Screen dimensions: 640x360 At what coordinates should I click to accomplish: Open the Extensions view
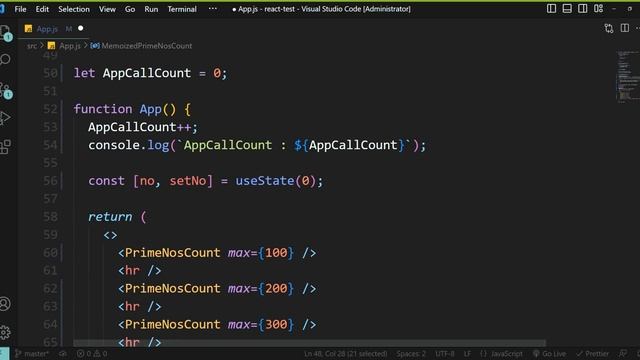point(5,147)
